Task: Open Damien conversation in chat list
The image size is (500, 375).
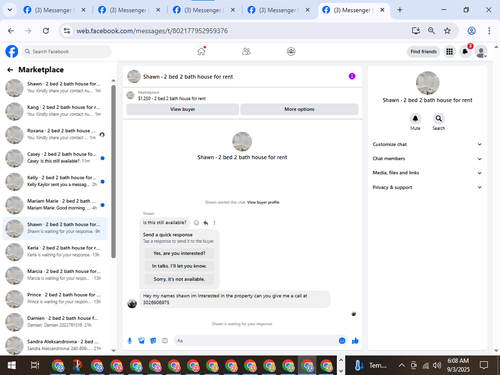Action: [x=55, y=322]
